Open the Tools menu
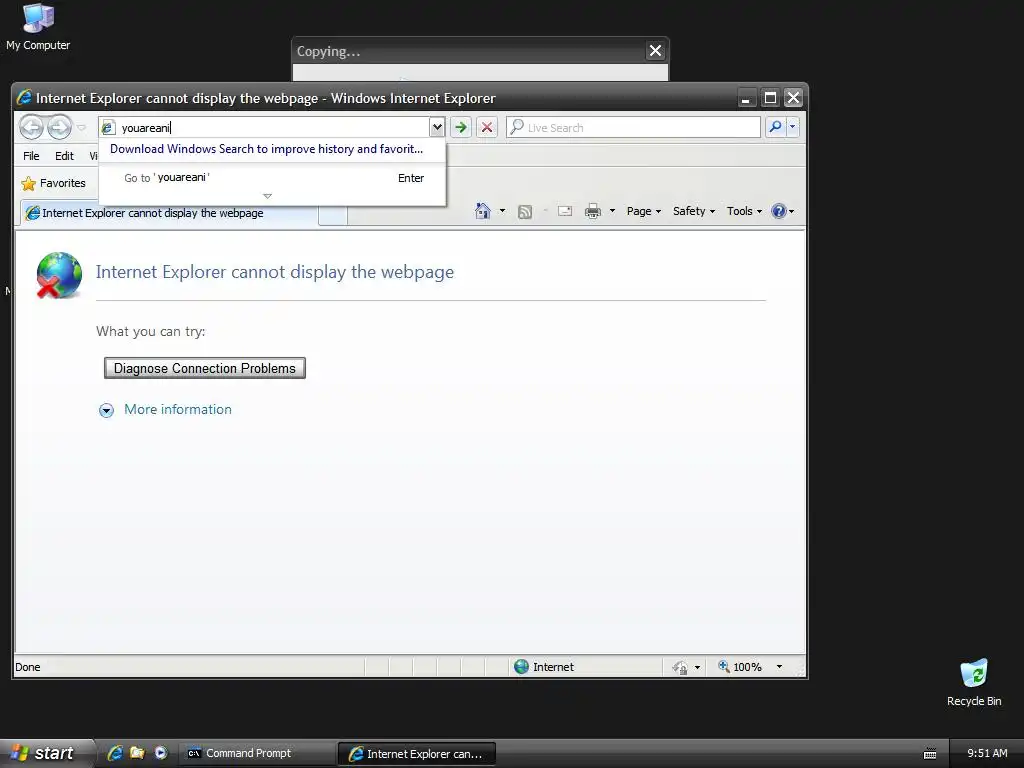The height and width of the screenshot is (768, 1024). 744,211
